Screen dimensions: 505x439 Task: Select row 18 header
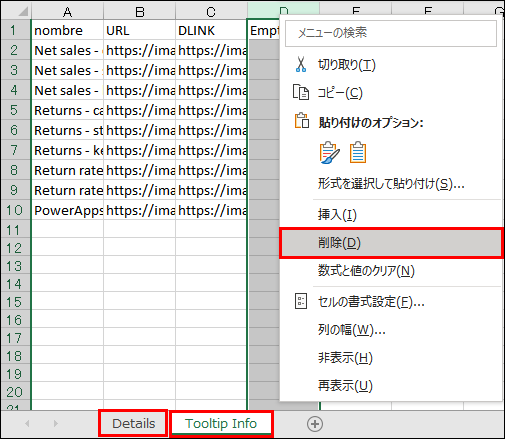[15, 356]
